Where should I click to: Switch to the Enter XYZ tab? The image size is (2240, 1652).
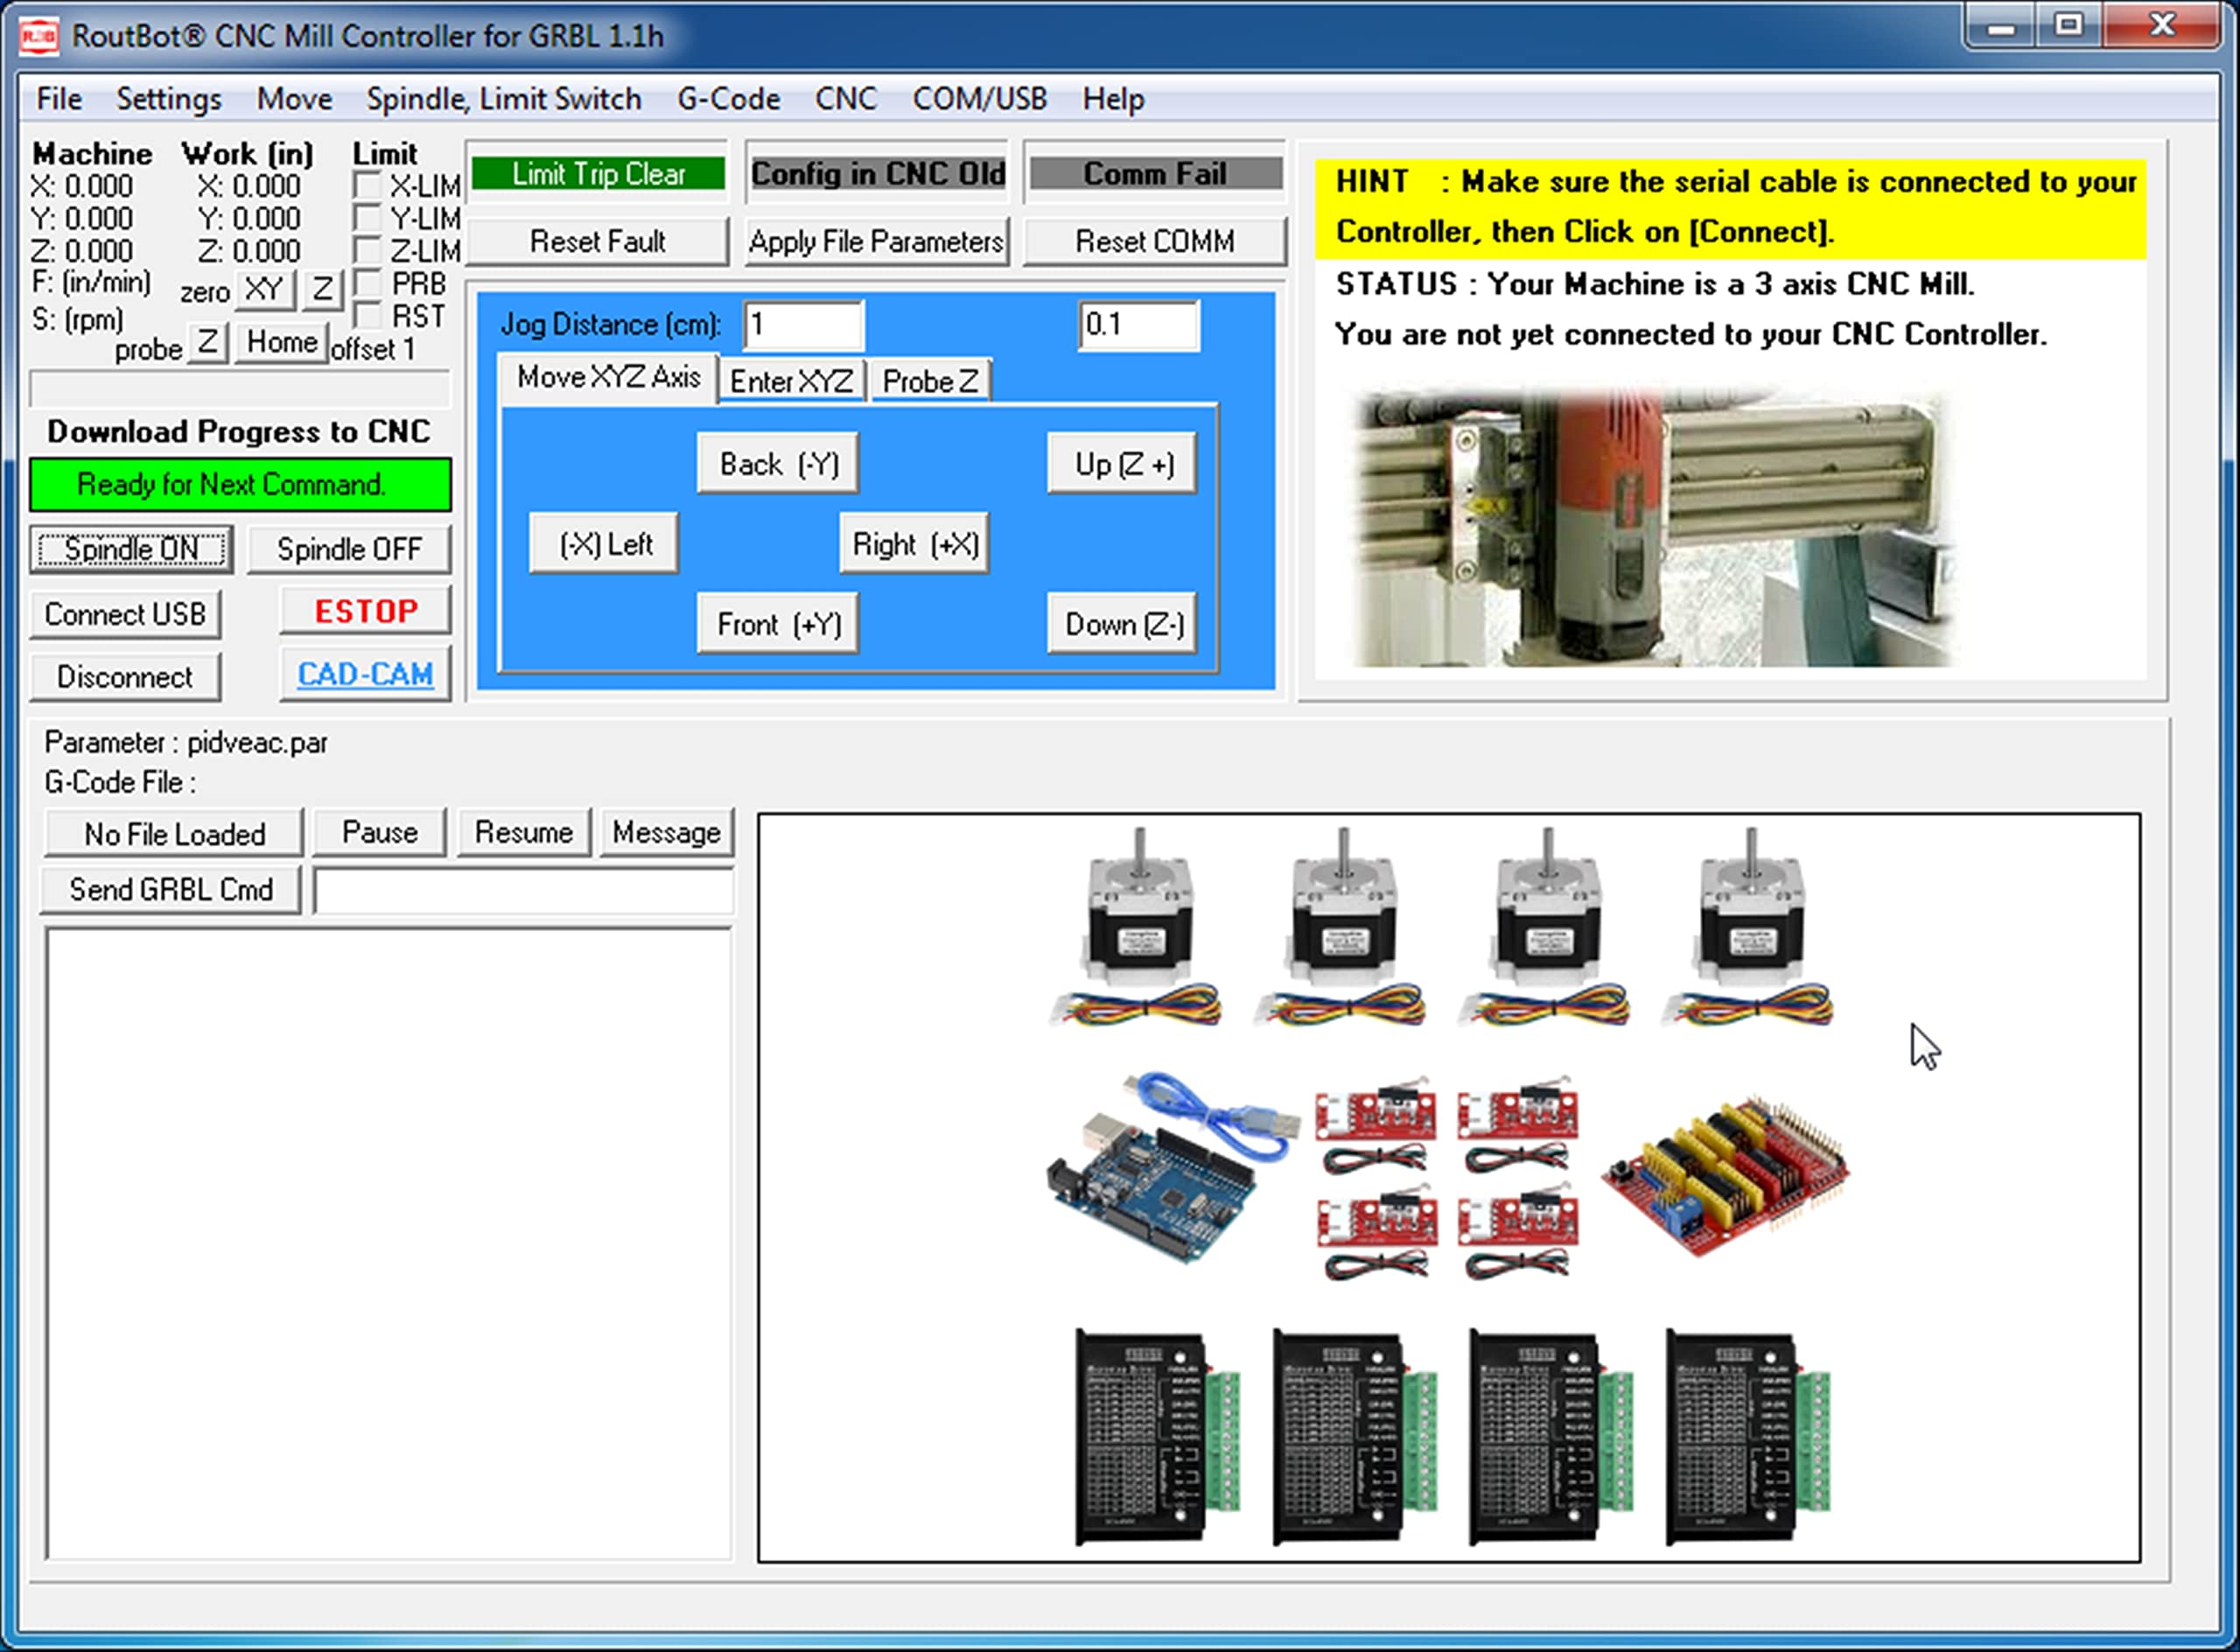[791, 381]
